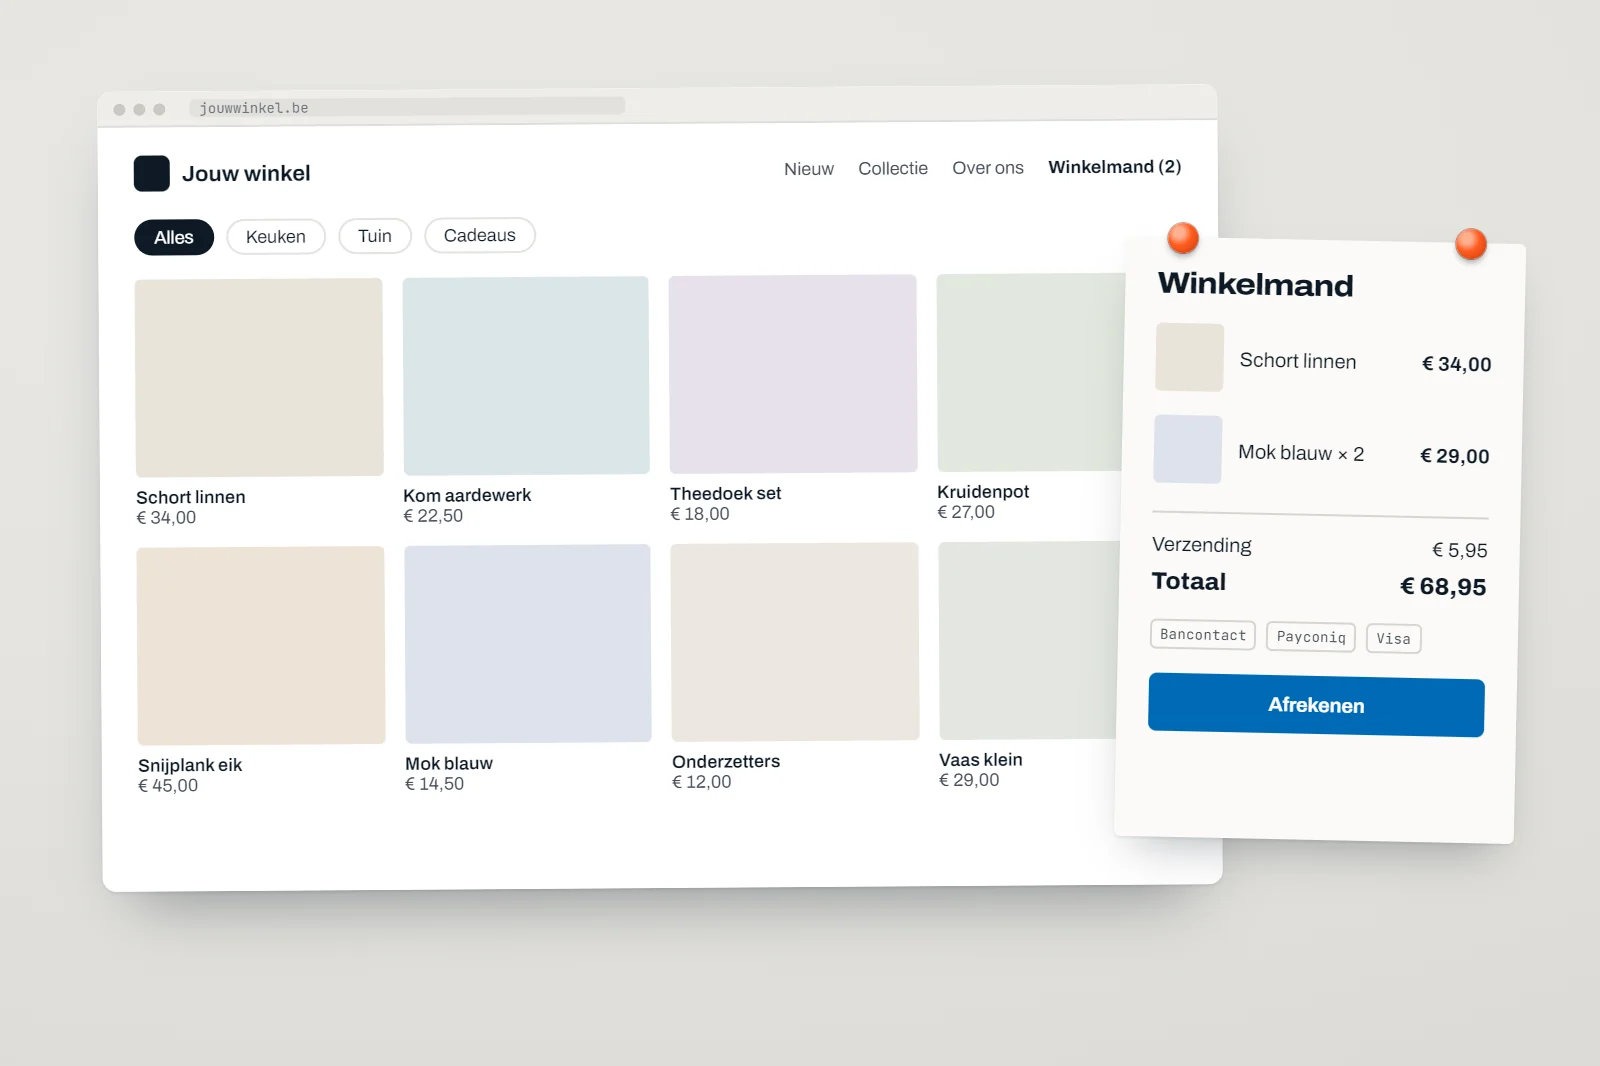Click the Kruidenpot product title
1600x1066 pixels.
[x=983, y=491]
